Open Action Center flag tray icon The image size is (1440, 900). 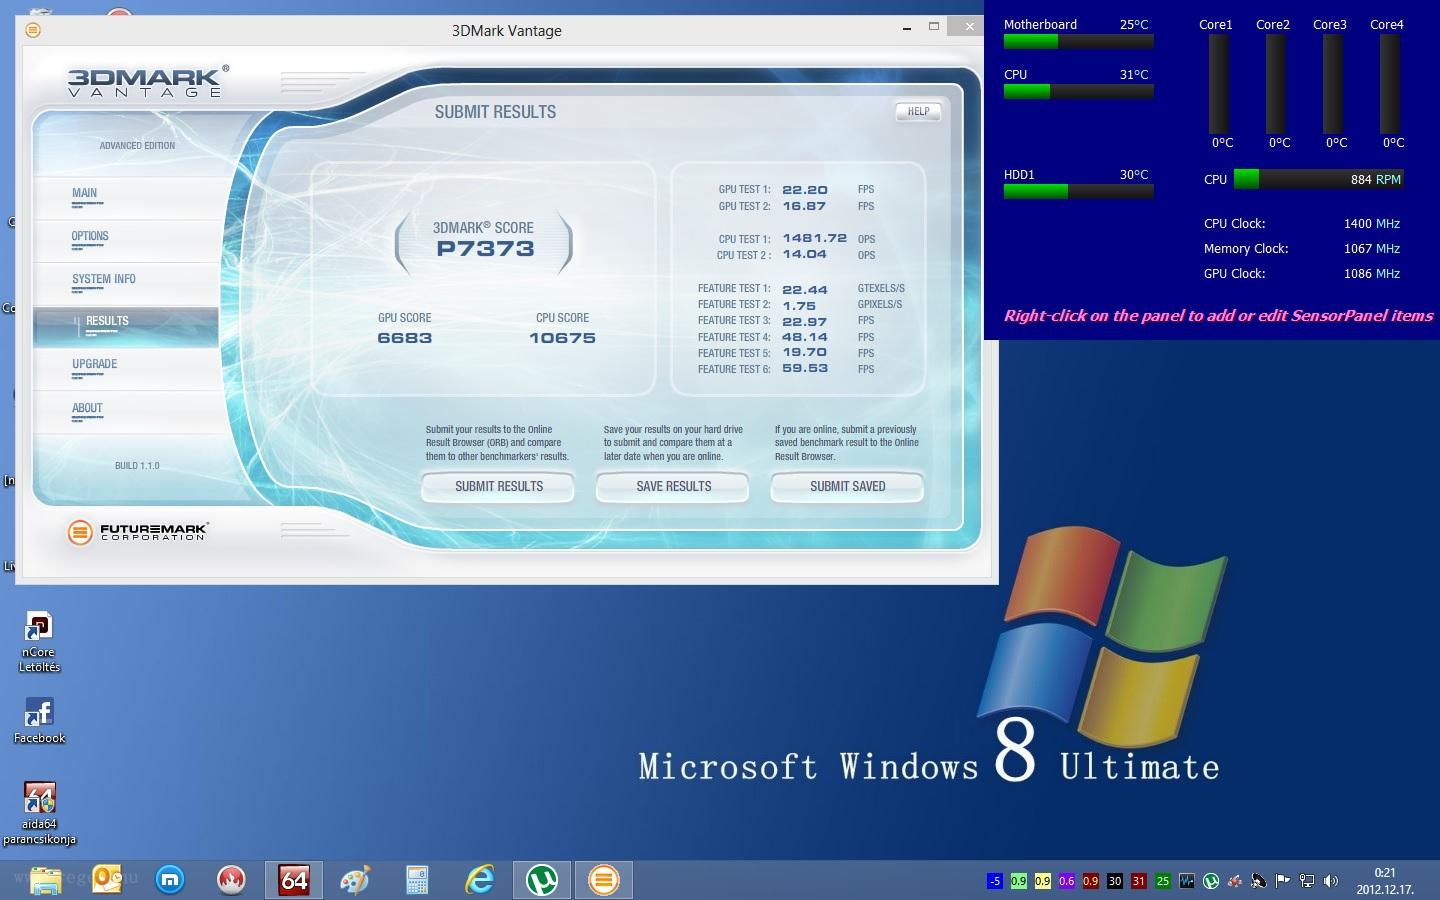click(1282, 881)
